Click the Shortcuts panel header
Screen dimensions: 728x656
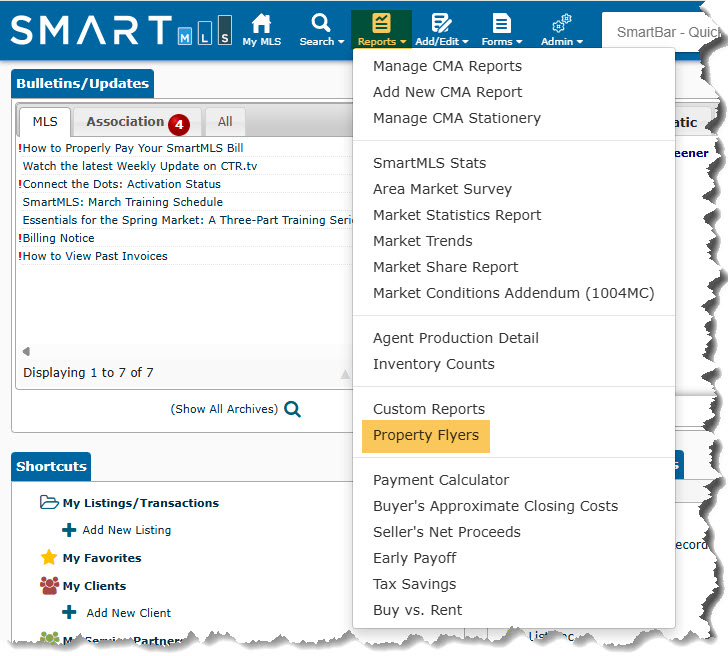point(51,467)
